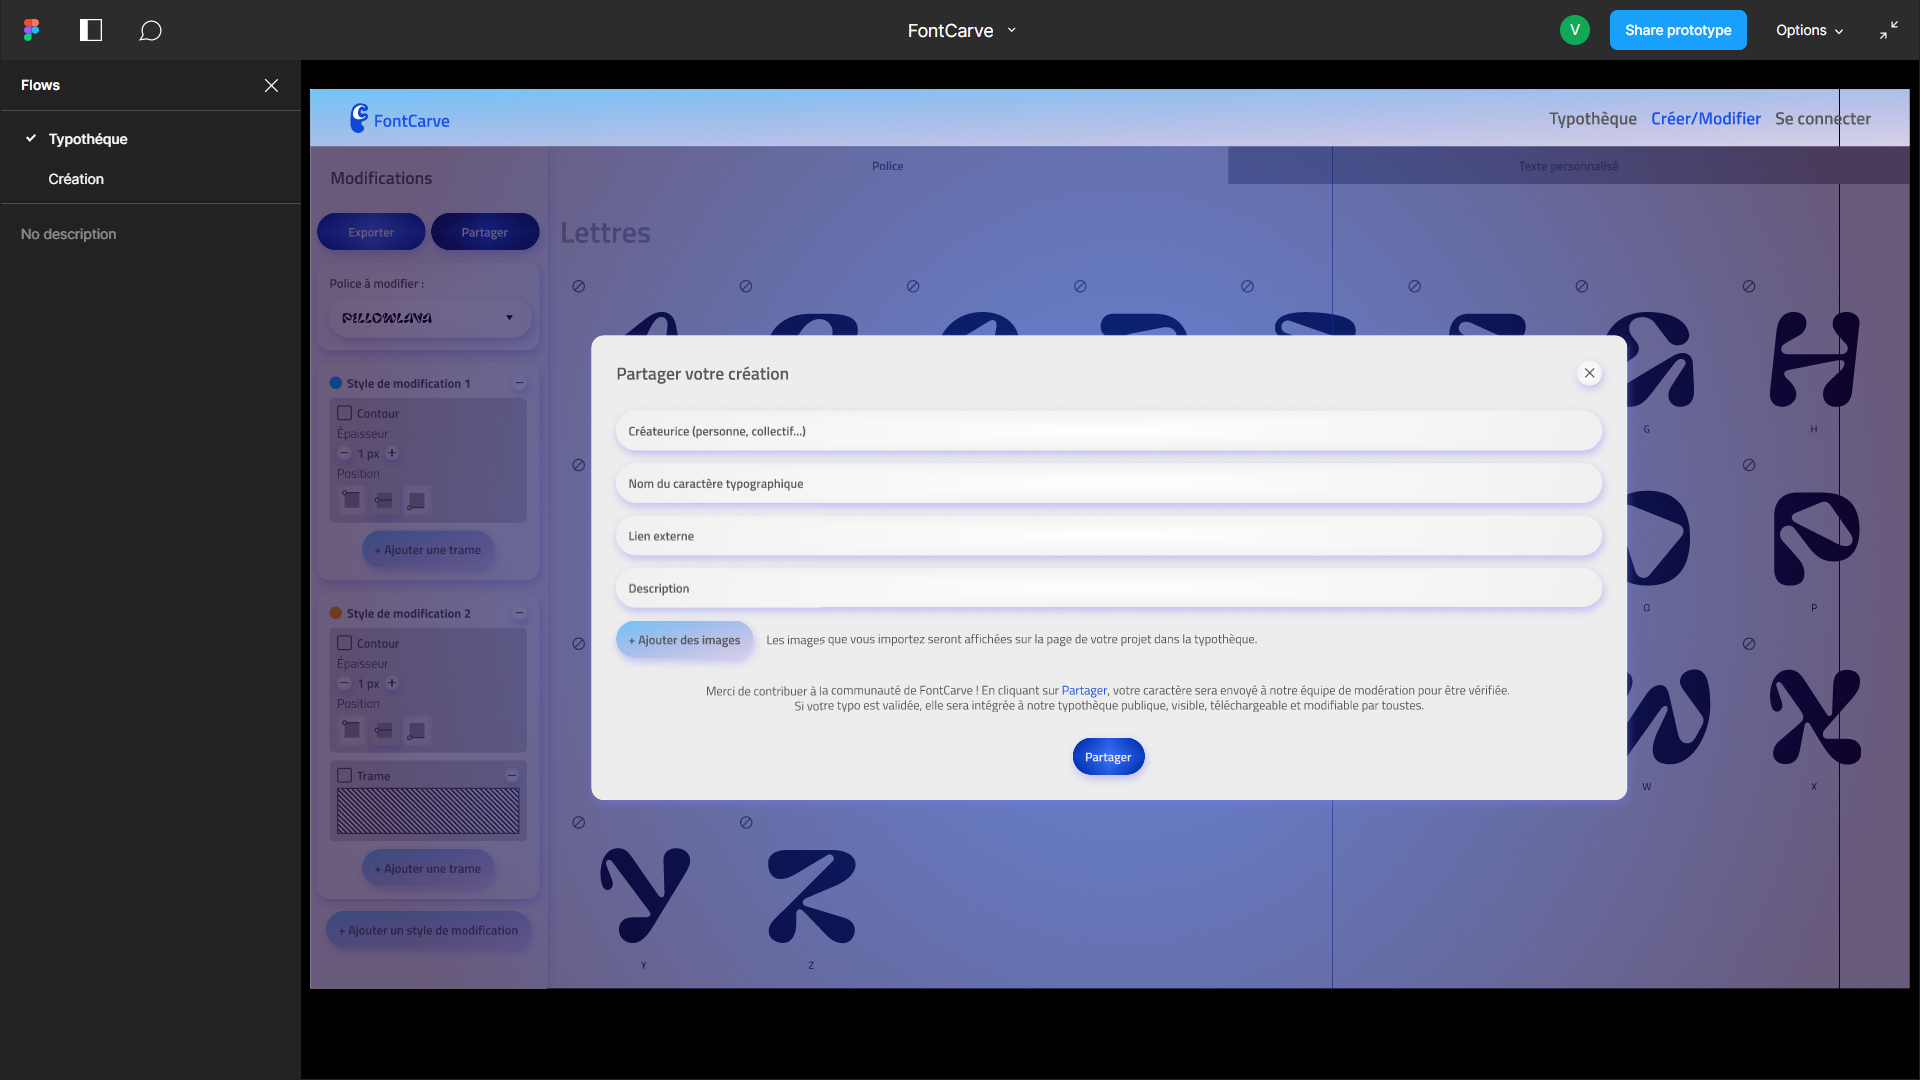Image resolution: width=1920 pixels, height=1080 pixels.
Task: Toggle the Trame checkbox
Action: coord(345,775)
